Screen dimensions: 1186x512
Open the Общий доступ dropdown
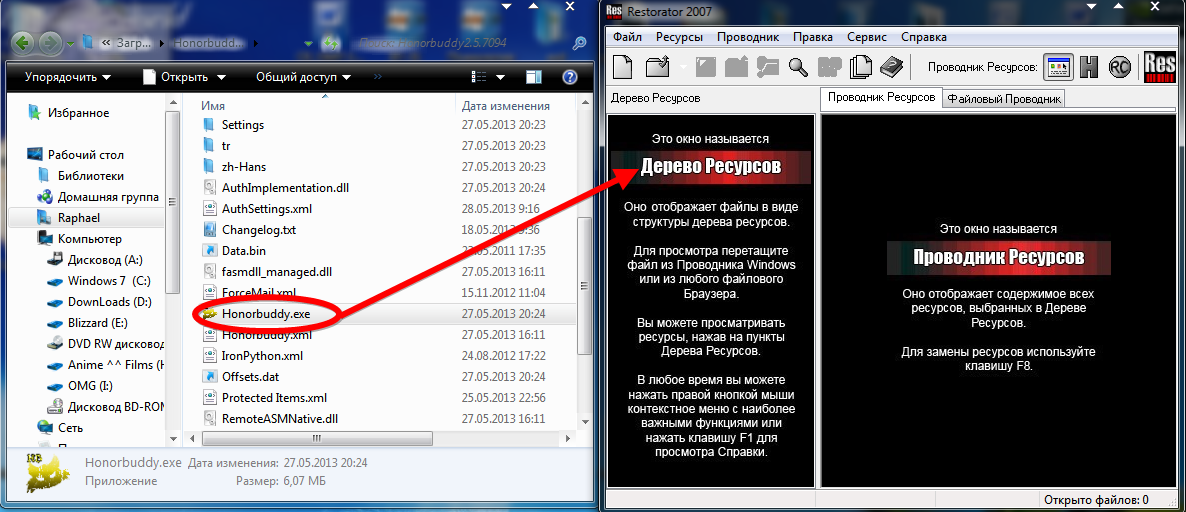tap(303, 77)
